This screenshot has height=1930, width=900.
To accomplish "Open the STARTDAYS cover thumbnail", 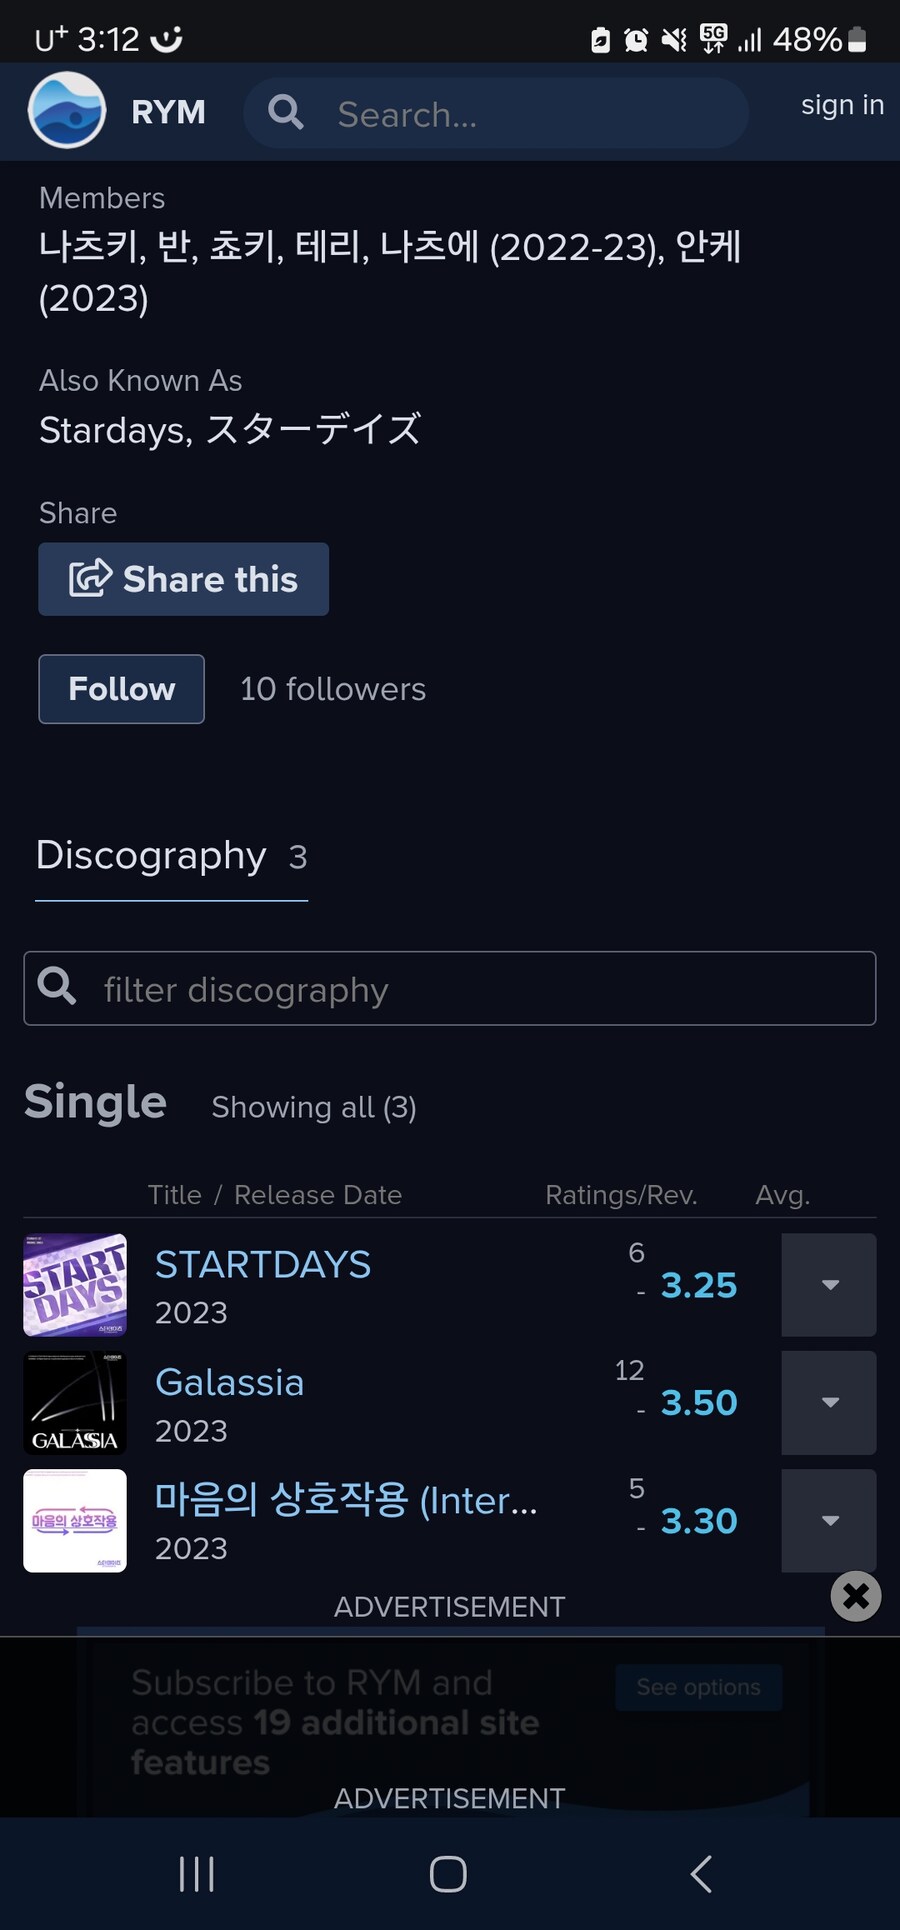I will click(x=75, y=1285).
